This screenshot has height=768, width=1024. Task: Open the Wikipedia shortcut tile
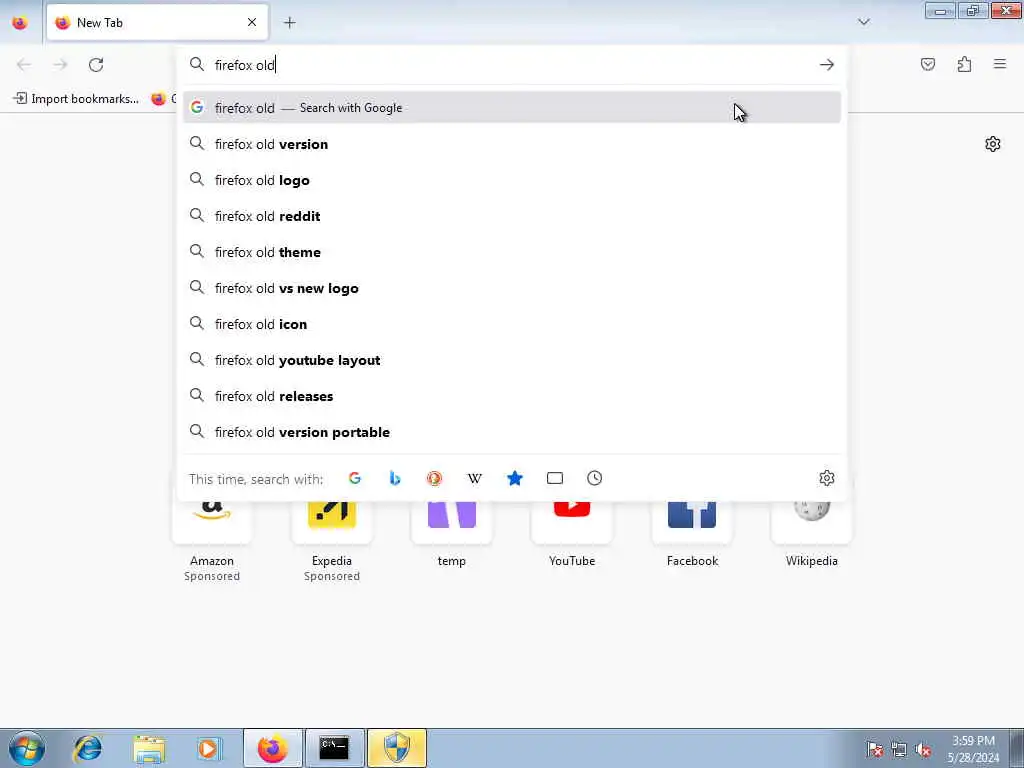tap(812, 536)
